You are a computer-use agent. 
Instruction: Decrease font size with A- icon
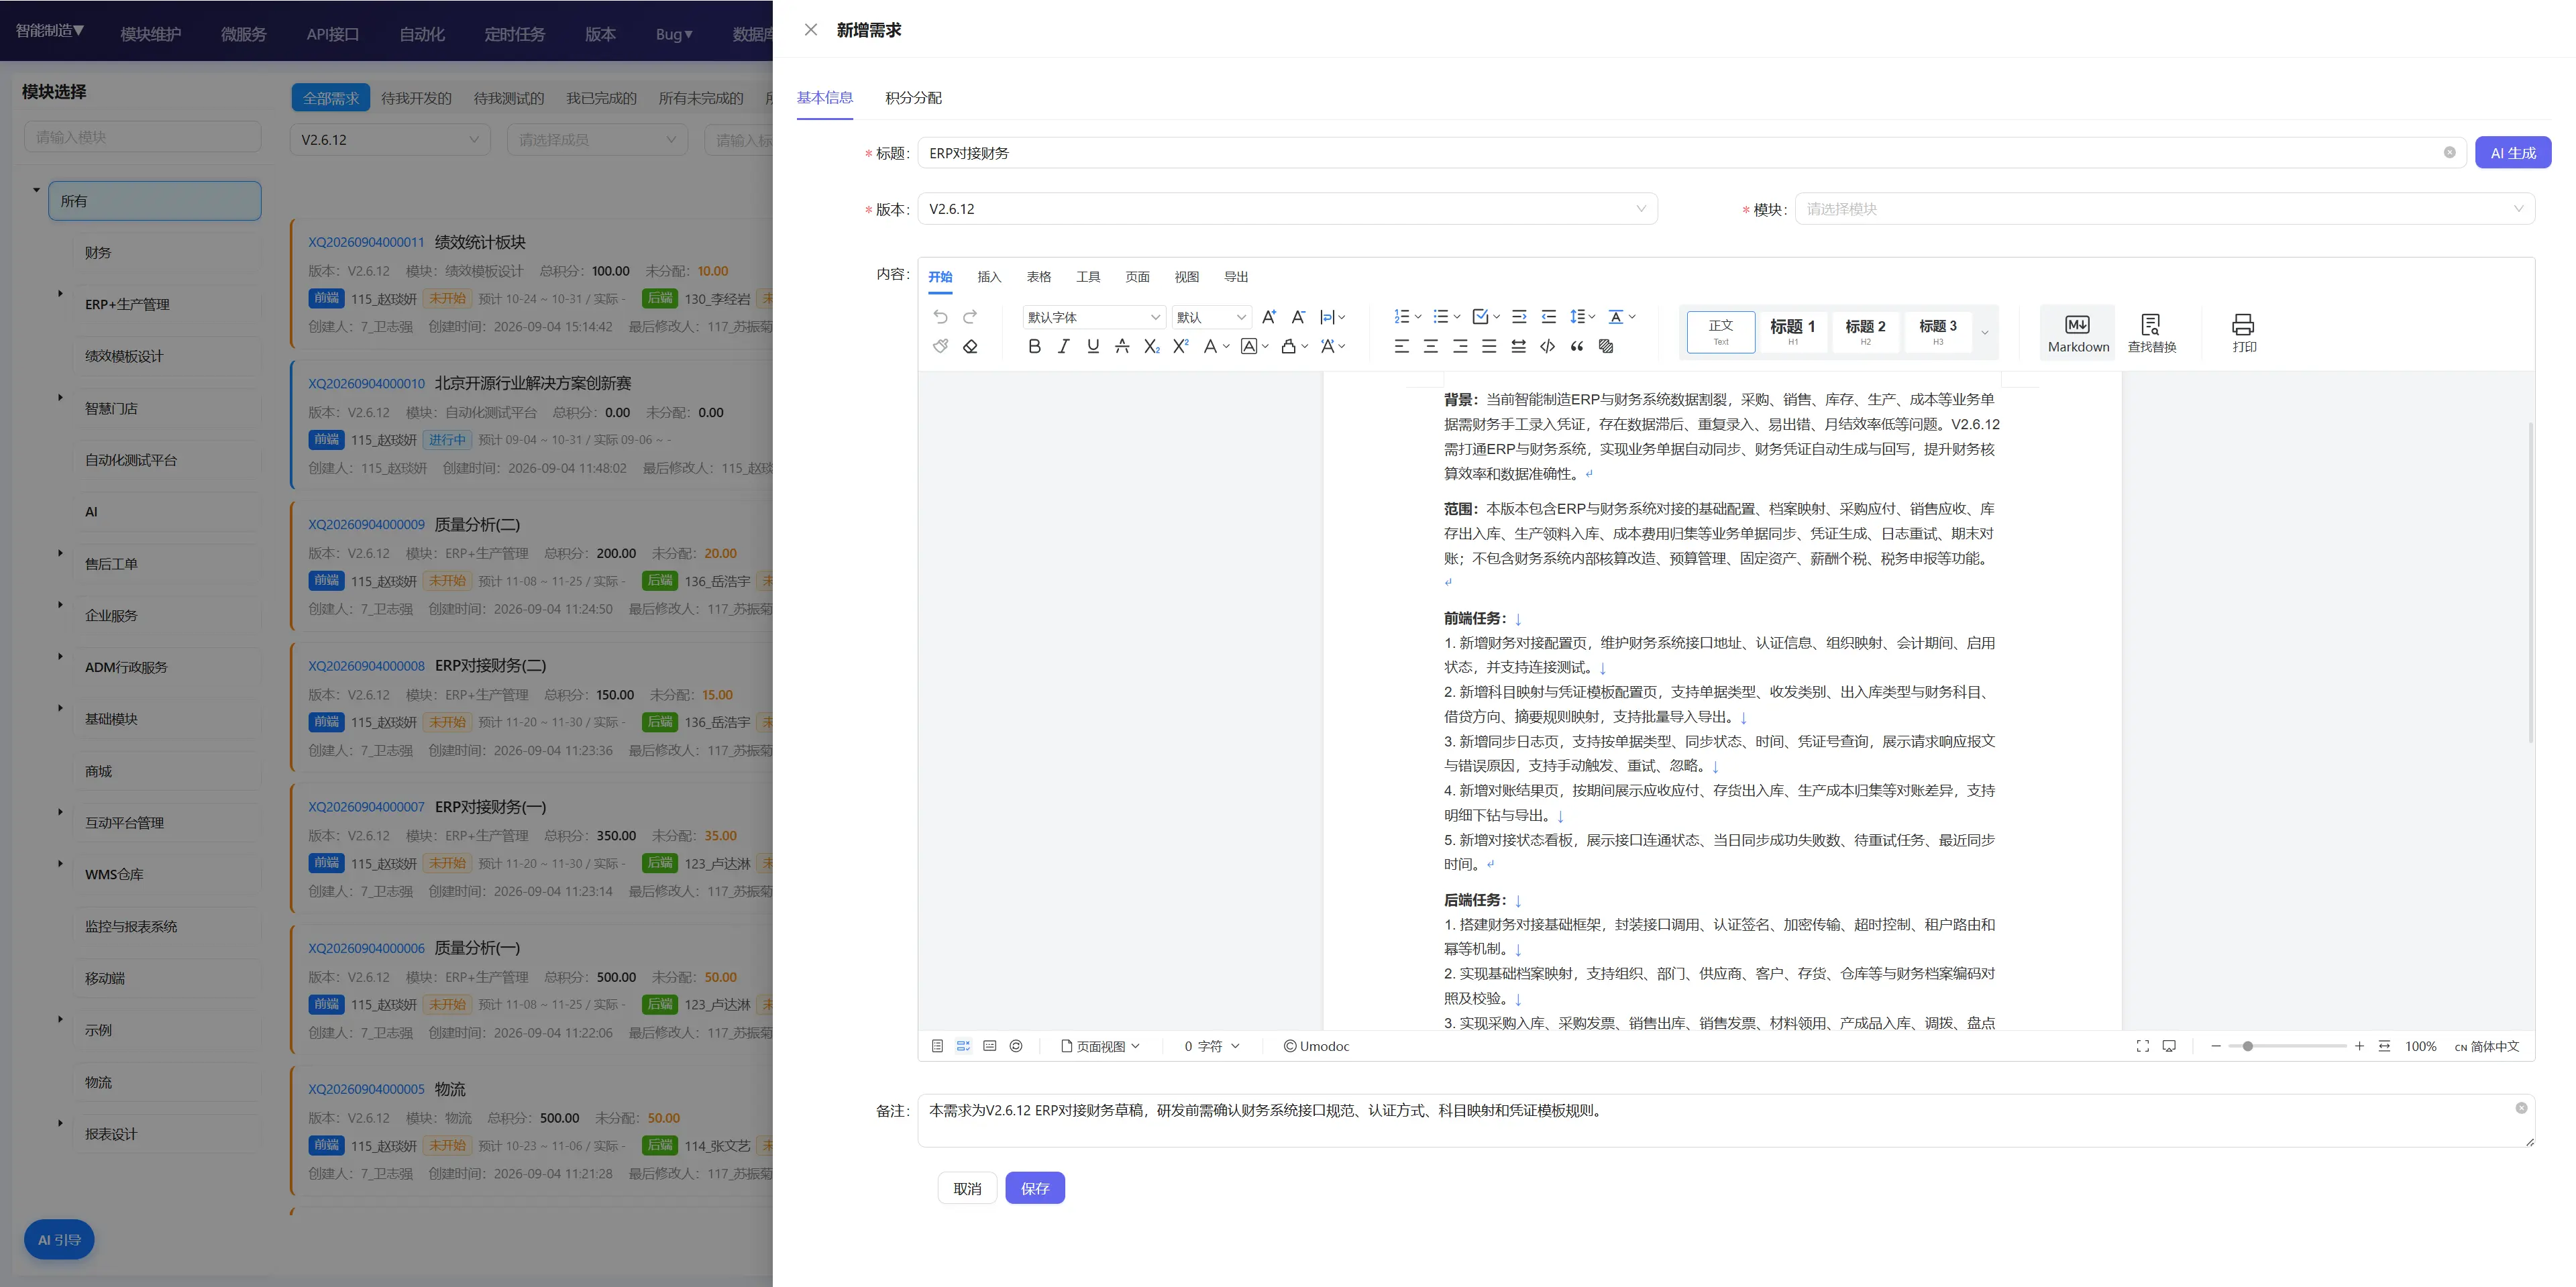click(x=1298, y=317)
